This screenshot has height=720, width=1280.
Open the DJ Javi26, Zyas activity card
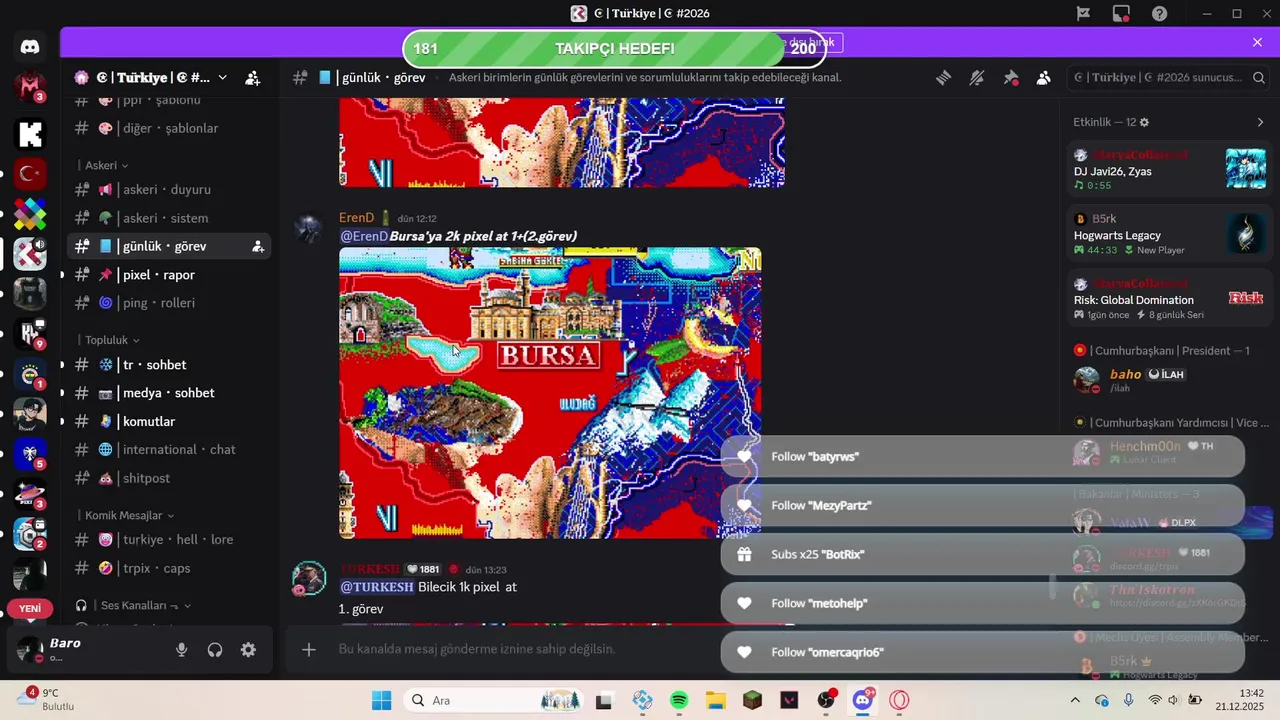click(1168, 170)
